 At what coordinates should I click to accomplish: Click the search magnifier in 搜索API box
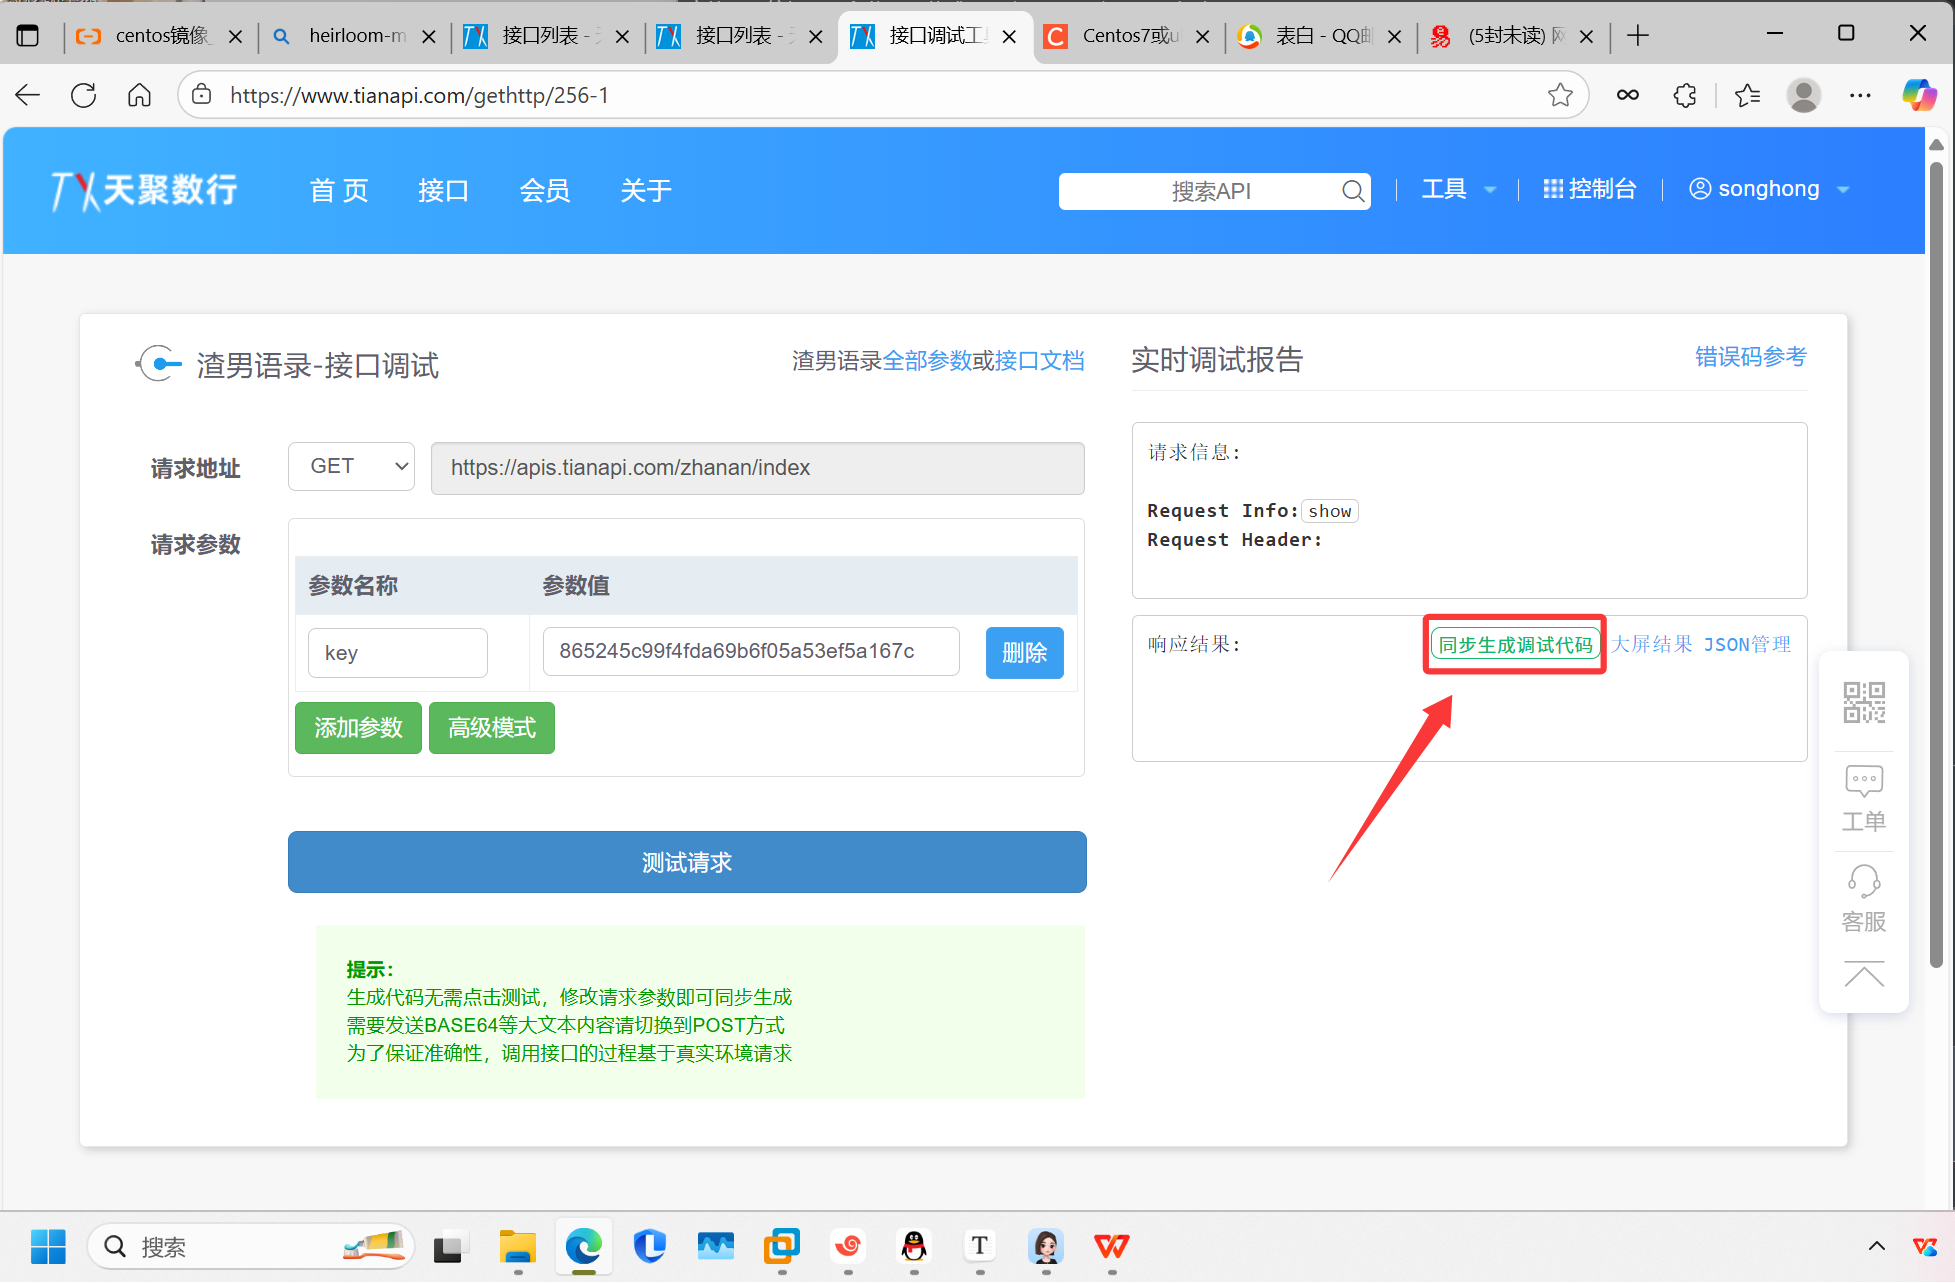(x=1352, y=191)
